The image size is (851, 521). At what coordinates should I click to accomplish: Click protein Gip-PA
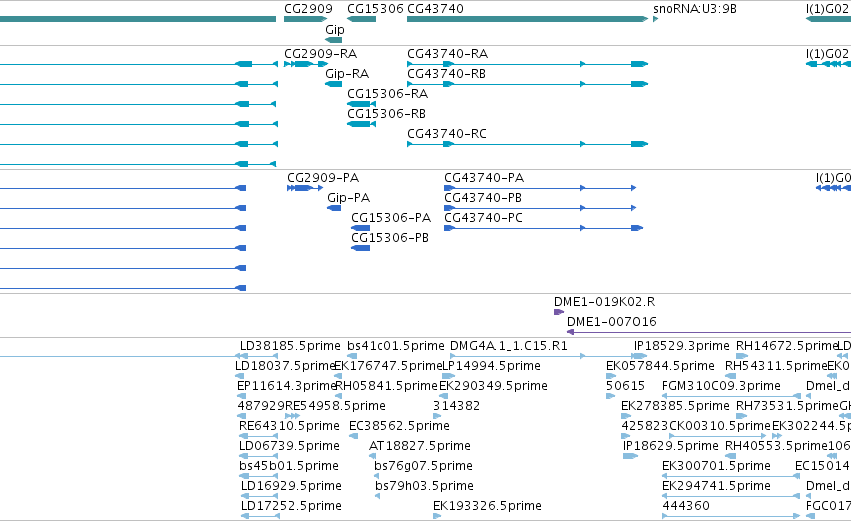click(x=348, y=198)
